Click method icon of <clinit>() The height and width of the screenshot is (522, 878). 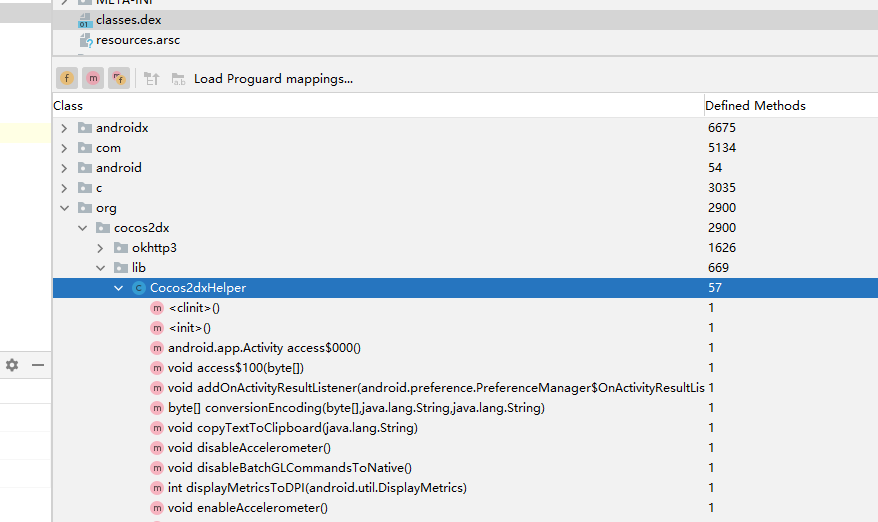pyautogui.click(x=157, y=308)
